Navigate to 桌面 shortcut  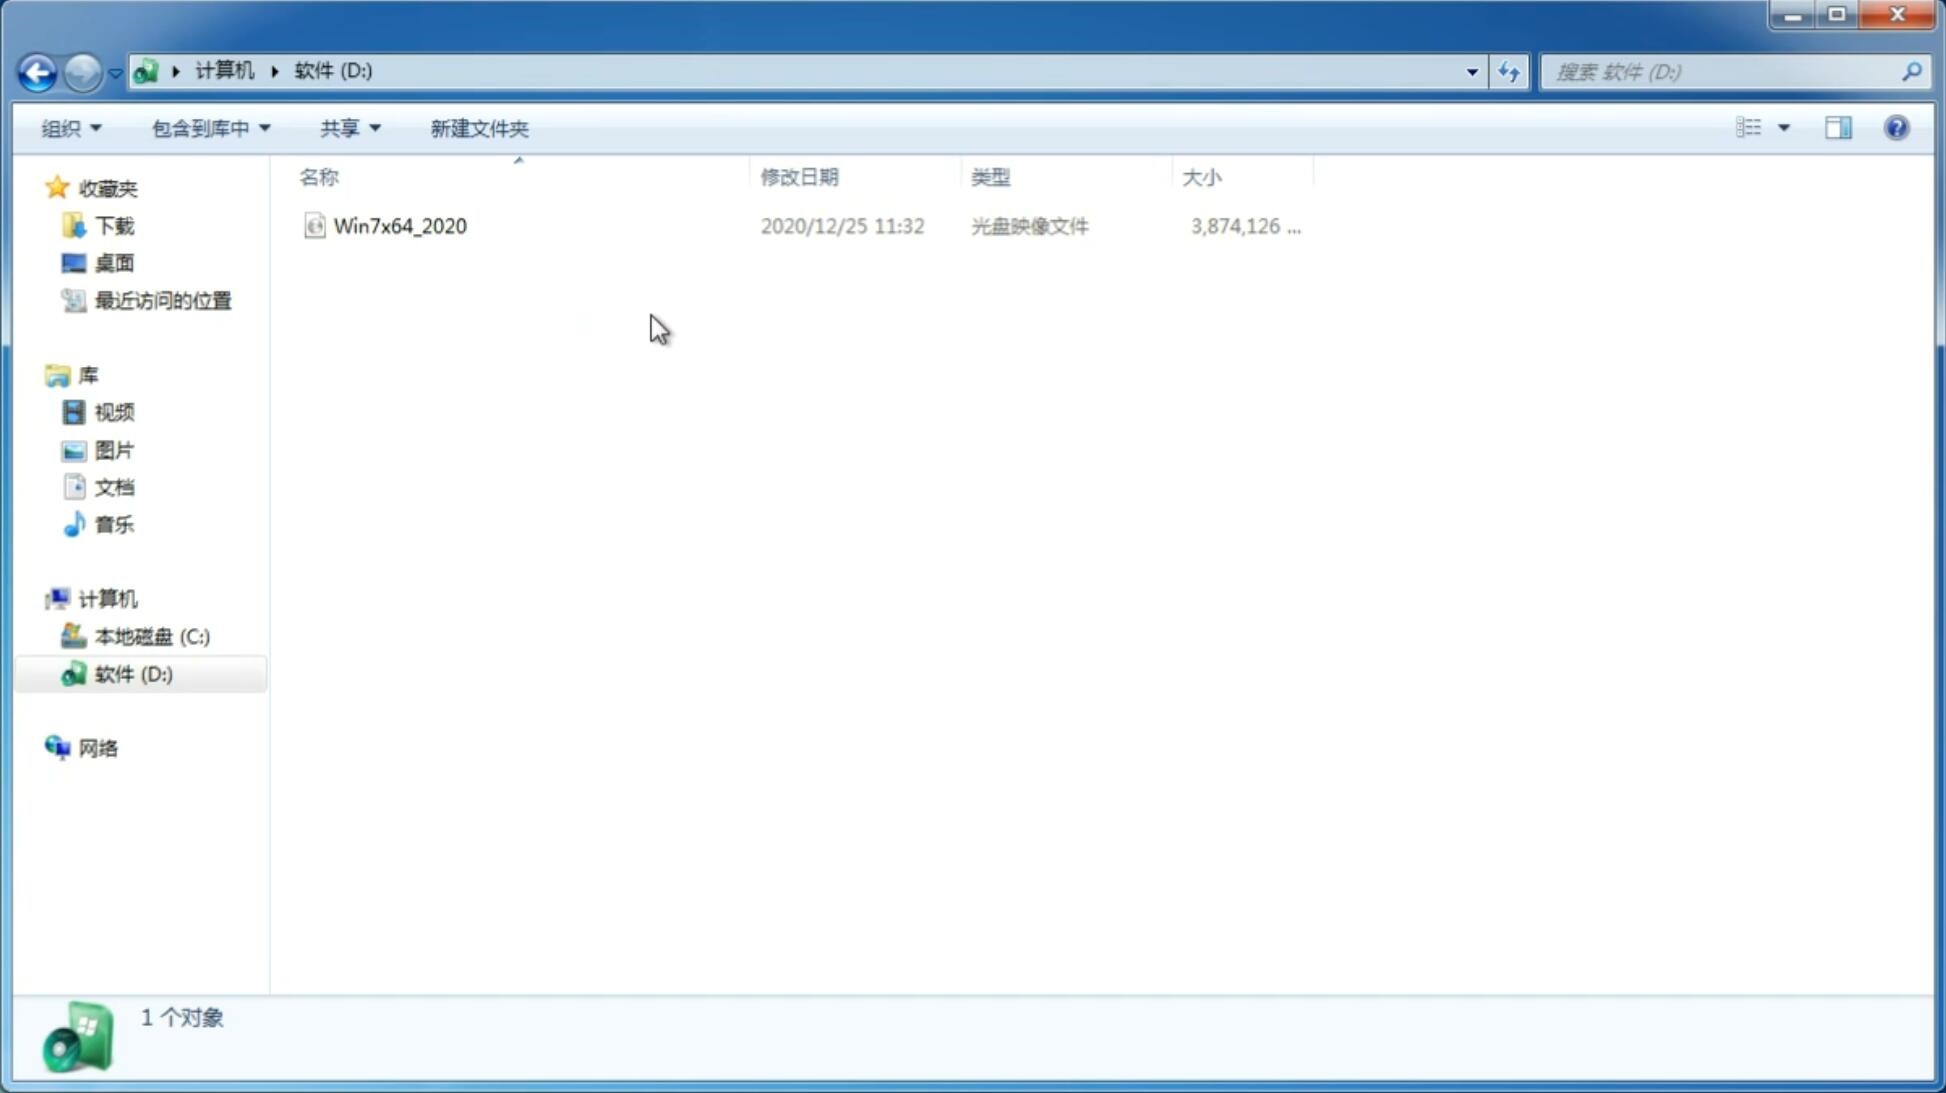coord(114,263)
